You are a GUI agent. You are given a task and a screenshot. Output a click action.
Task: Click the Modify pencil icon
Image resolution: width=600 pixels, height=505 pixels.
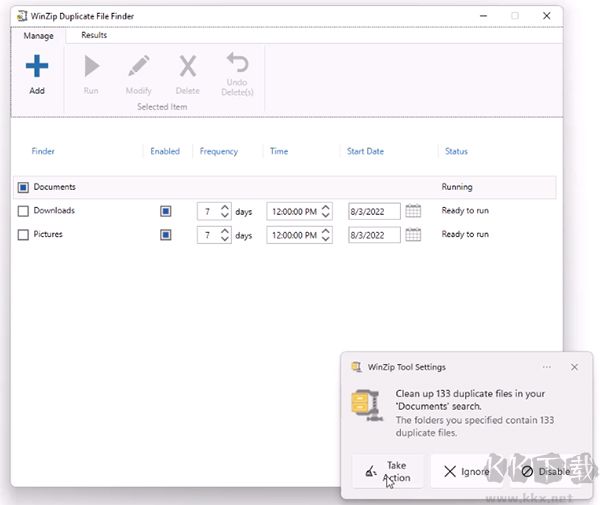tap(139, 67)
